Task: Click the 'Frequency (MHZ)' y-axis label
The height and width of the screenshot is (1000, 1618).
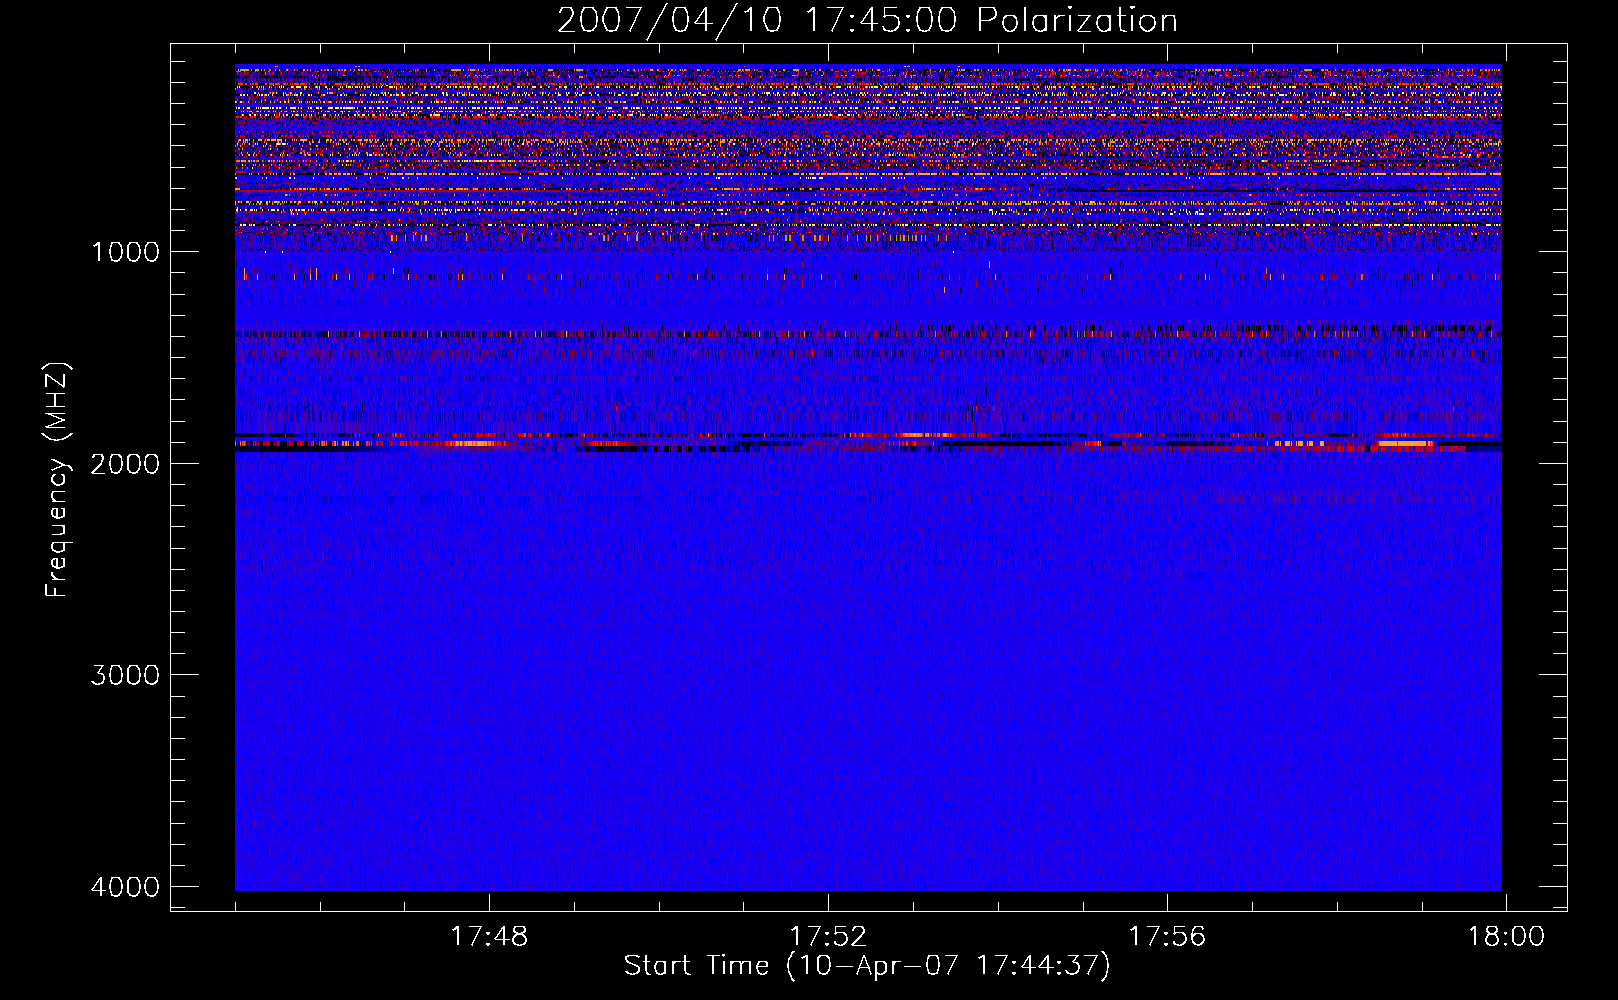Action: [x=57, y=480]
